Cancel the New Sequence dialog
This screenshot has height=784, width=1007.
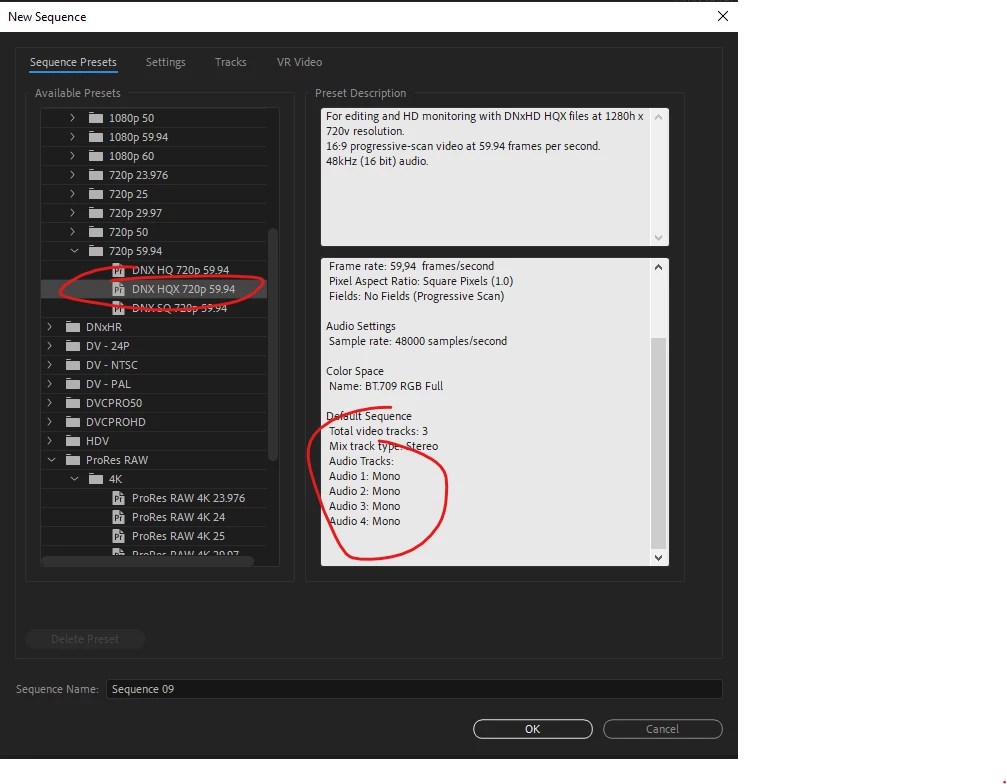click(x=662, y=729)
